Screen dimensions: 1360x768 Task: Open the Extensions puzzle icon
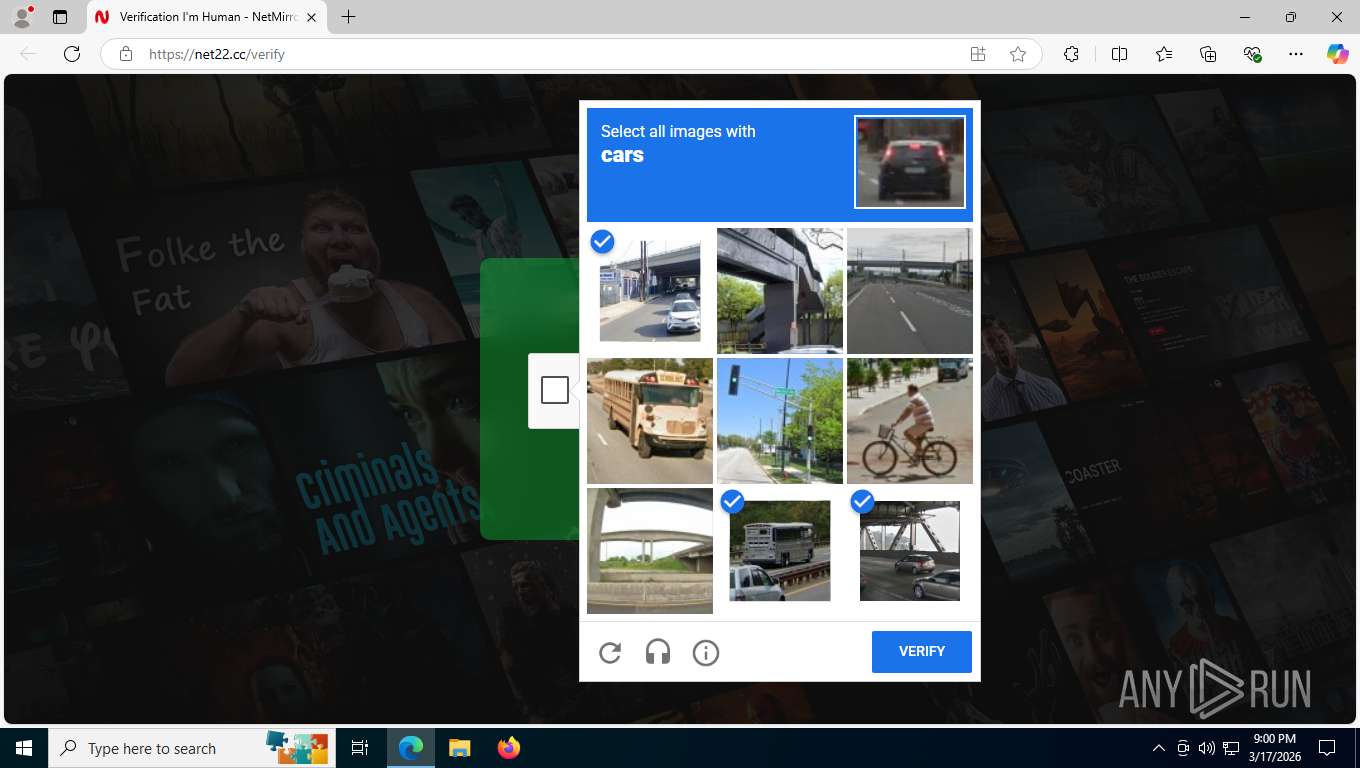[x=1071, y=54]
